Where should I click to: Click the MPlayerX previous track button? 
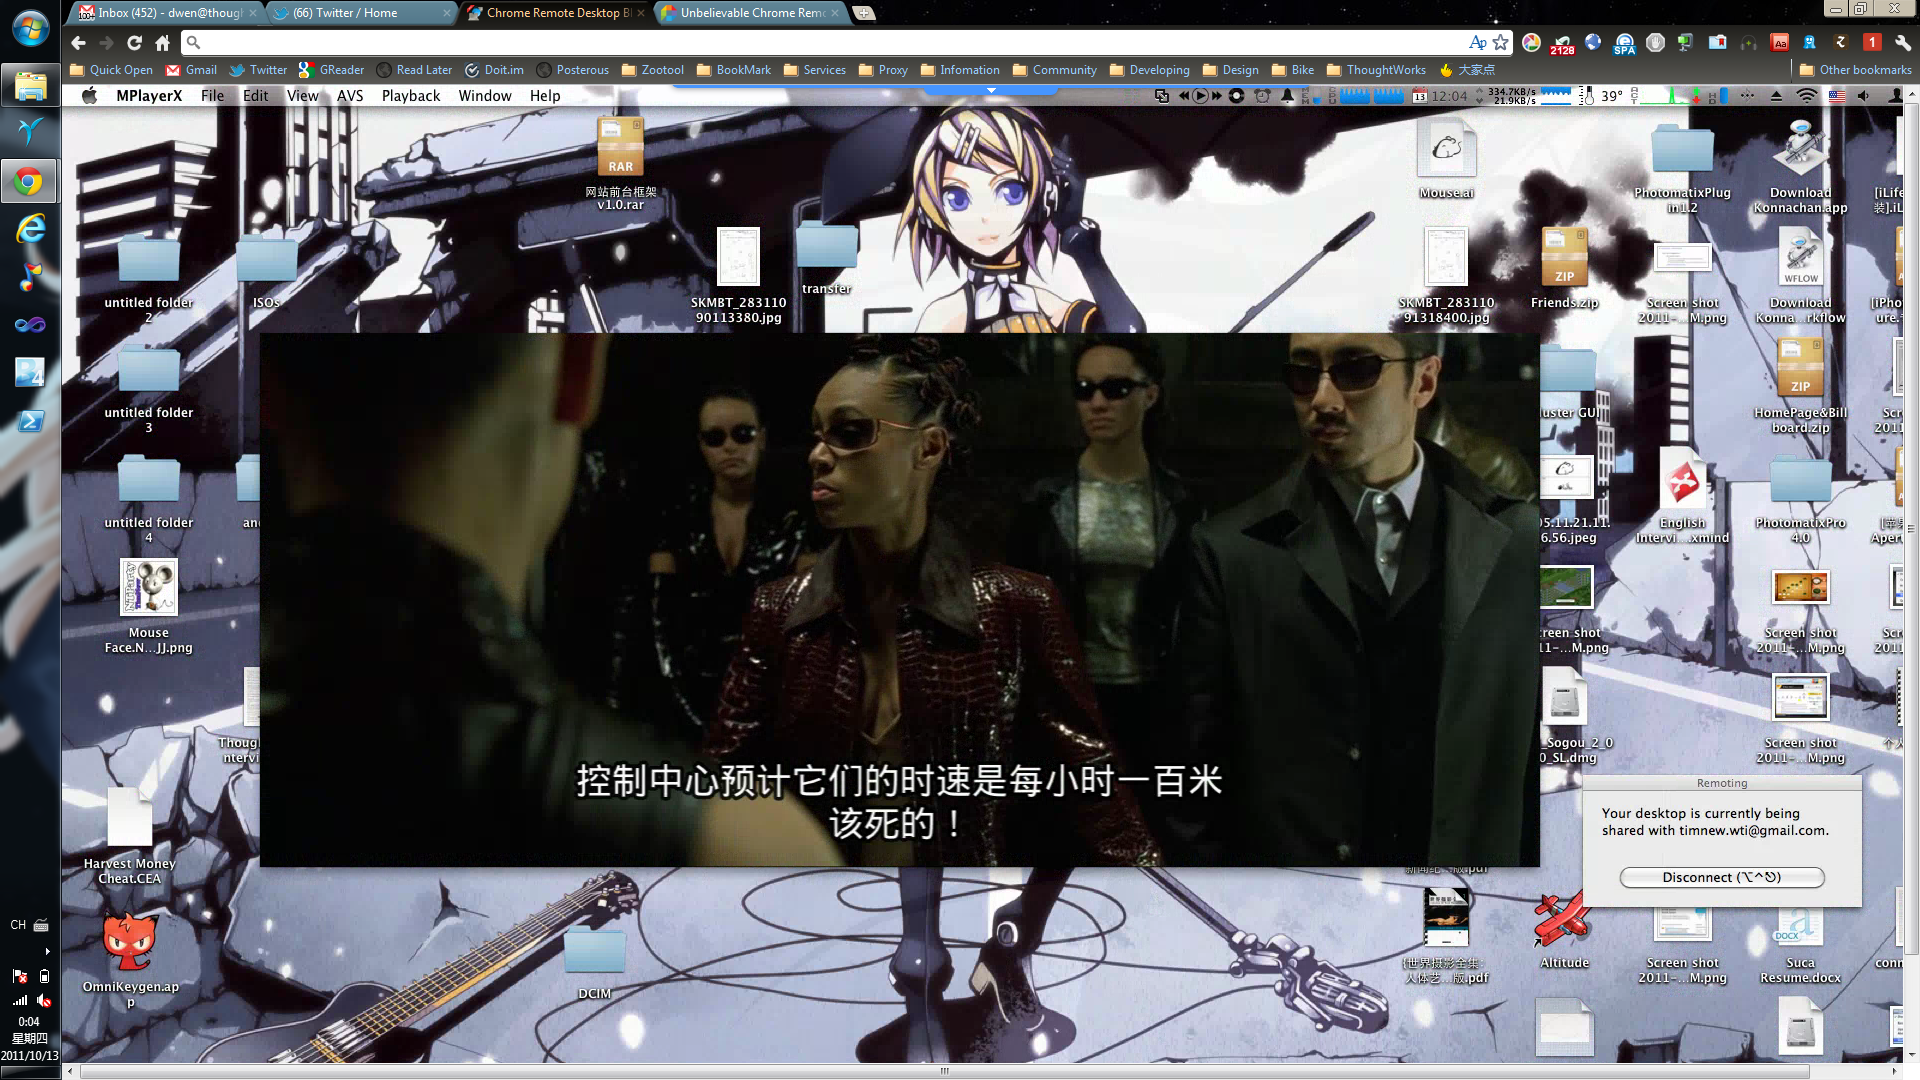(x=1184, y=95)
